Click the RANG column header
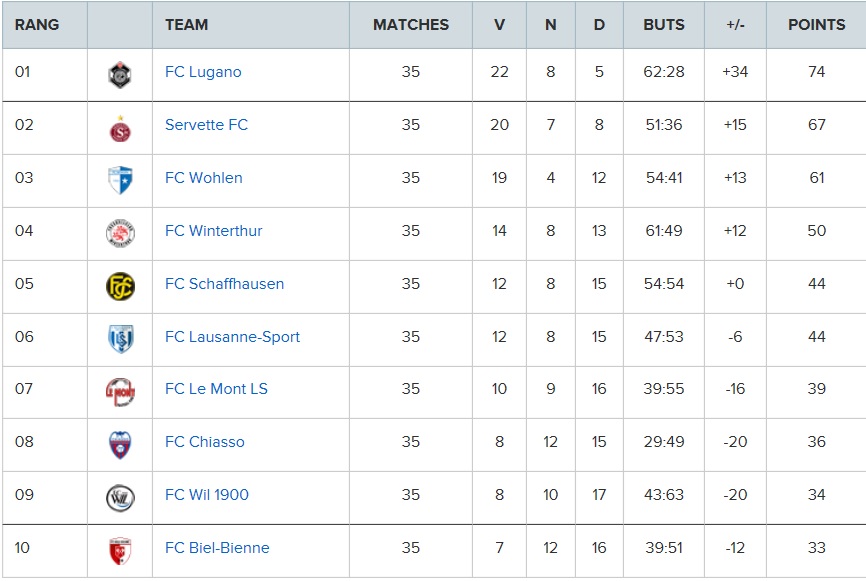Viewport: 866px width, 581px height. coord(37,25)
